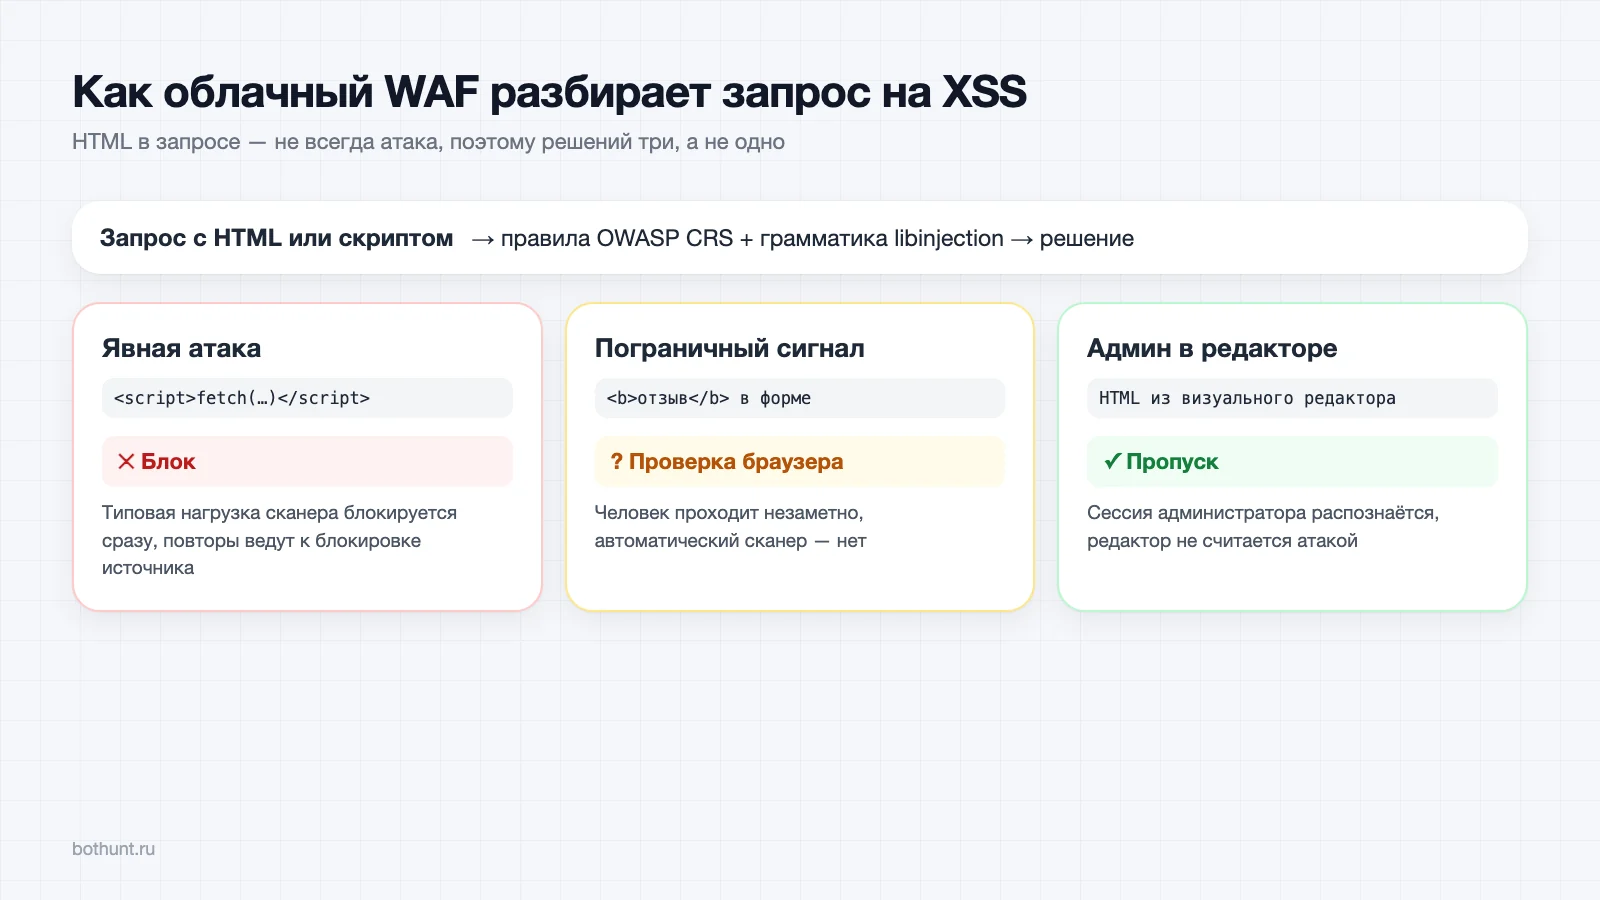Click the description starting Типовая нагрузка сканера
This screenshot has height=900, width=1600.
[280, 540]
